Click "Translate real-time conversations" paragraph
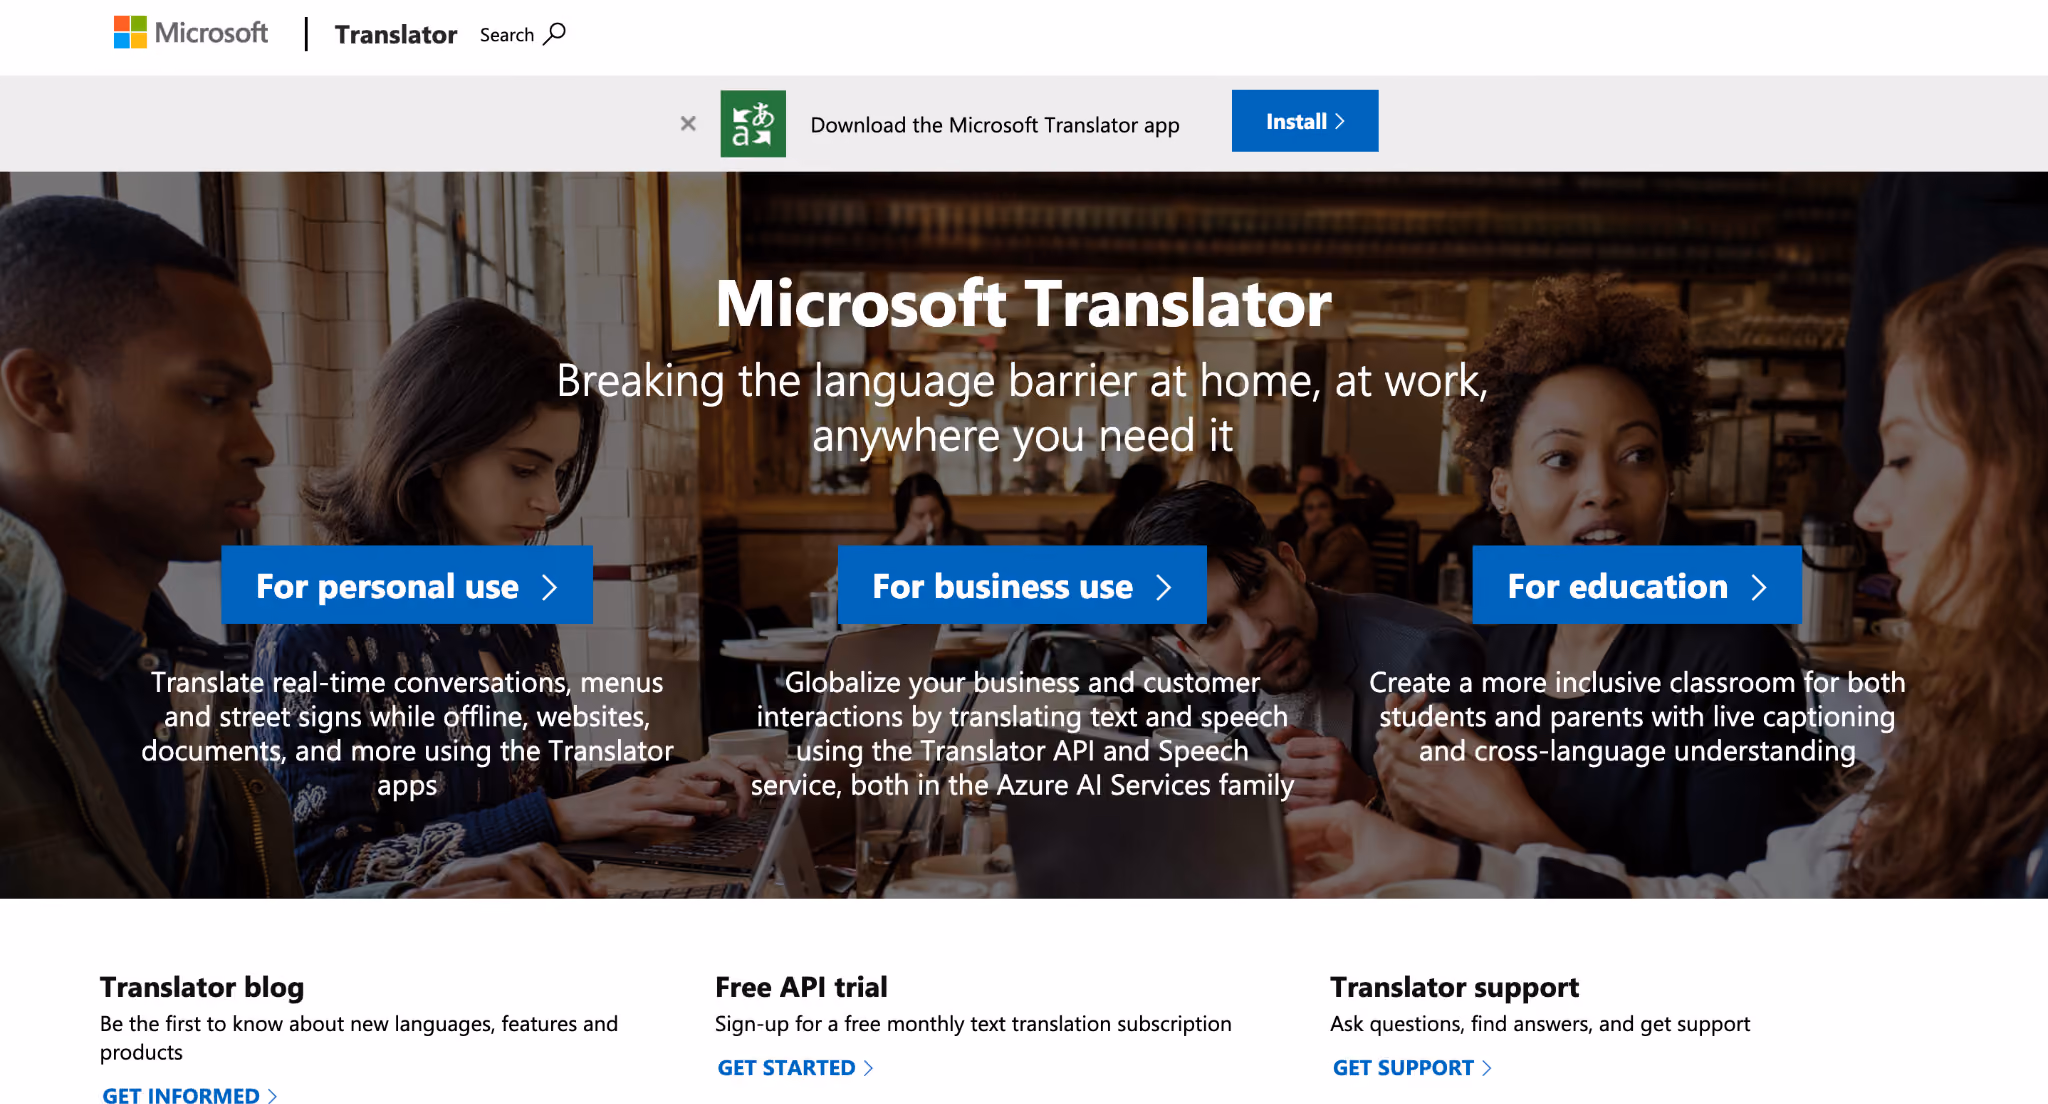The width and height of the screenshot is (2048, 1104). click(407, 733)
